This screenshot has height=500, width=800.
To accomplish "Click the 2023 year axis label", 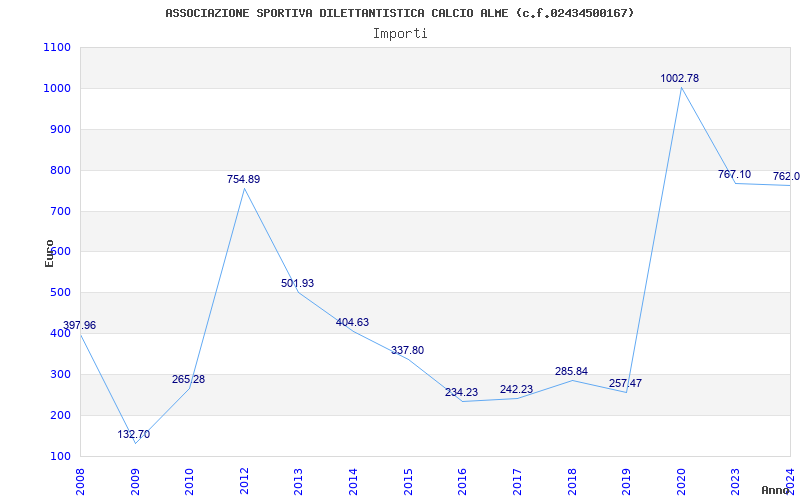I will 735,482.
